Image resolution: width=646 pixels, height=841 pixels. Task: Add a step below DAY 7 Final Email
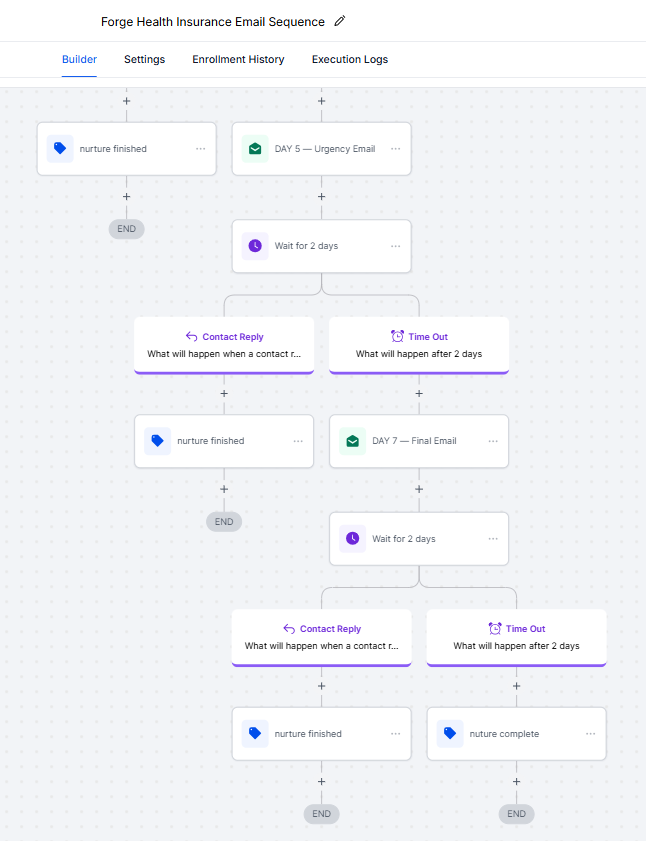coord(419,490)
